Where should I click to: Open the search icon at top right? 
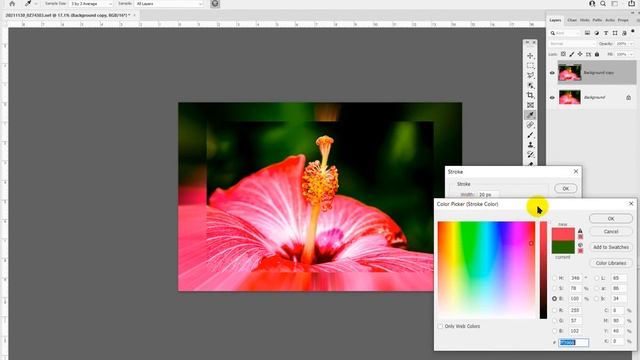tap(603, 4)
